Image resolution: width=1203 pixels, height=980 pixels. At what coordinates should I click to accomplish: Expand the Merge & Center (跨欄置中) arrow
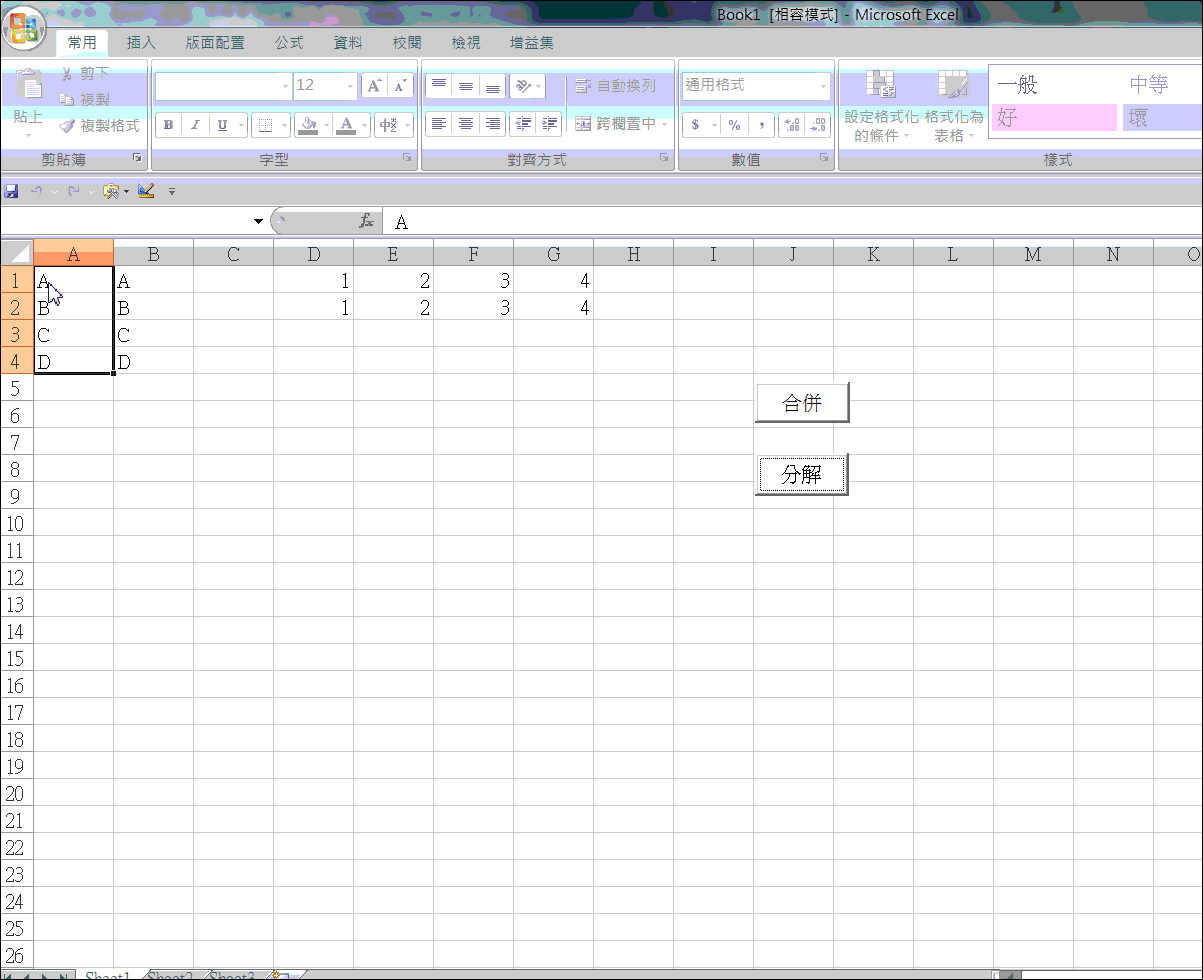click(x=665, y=124)
